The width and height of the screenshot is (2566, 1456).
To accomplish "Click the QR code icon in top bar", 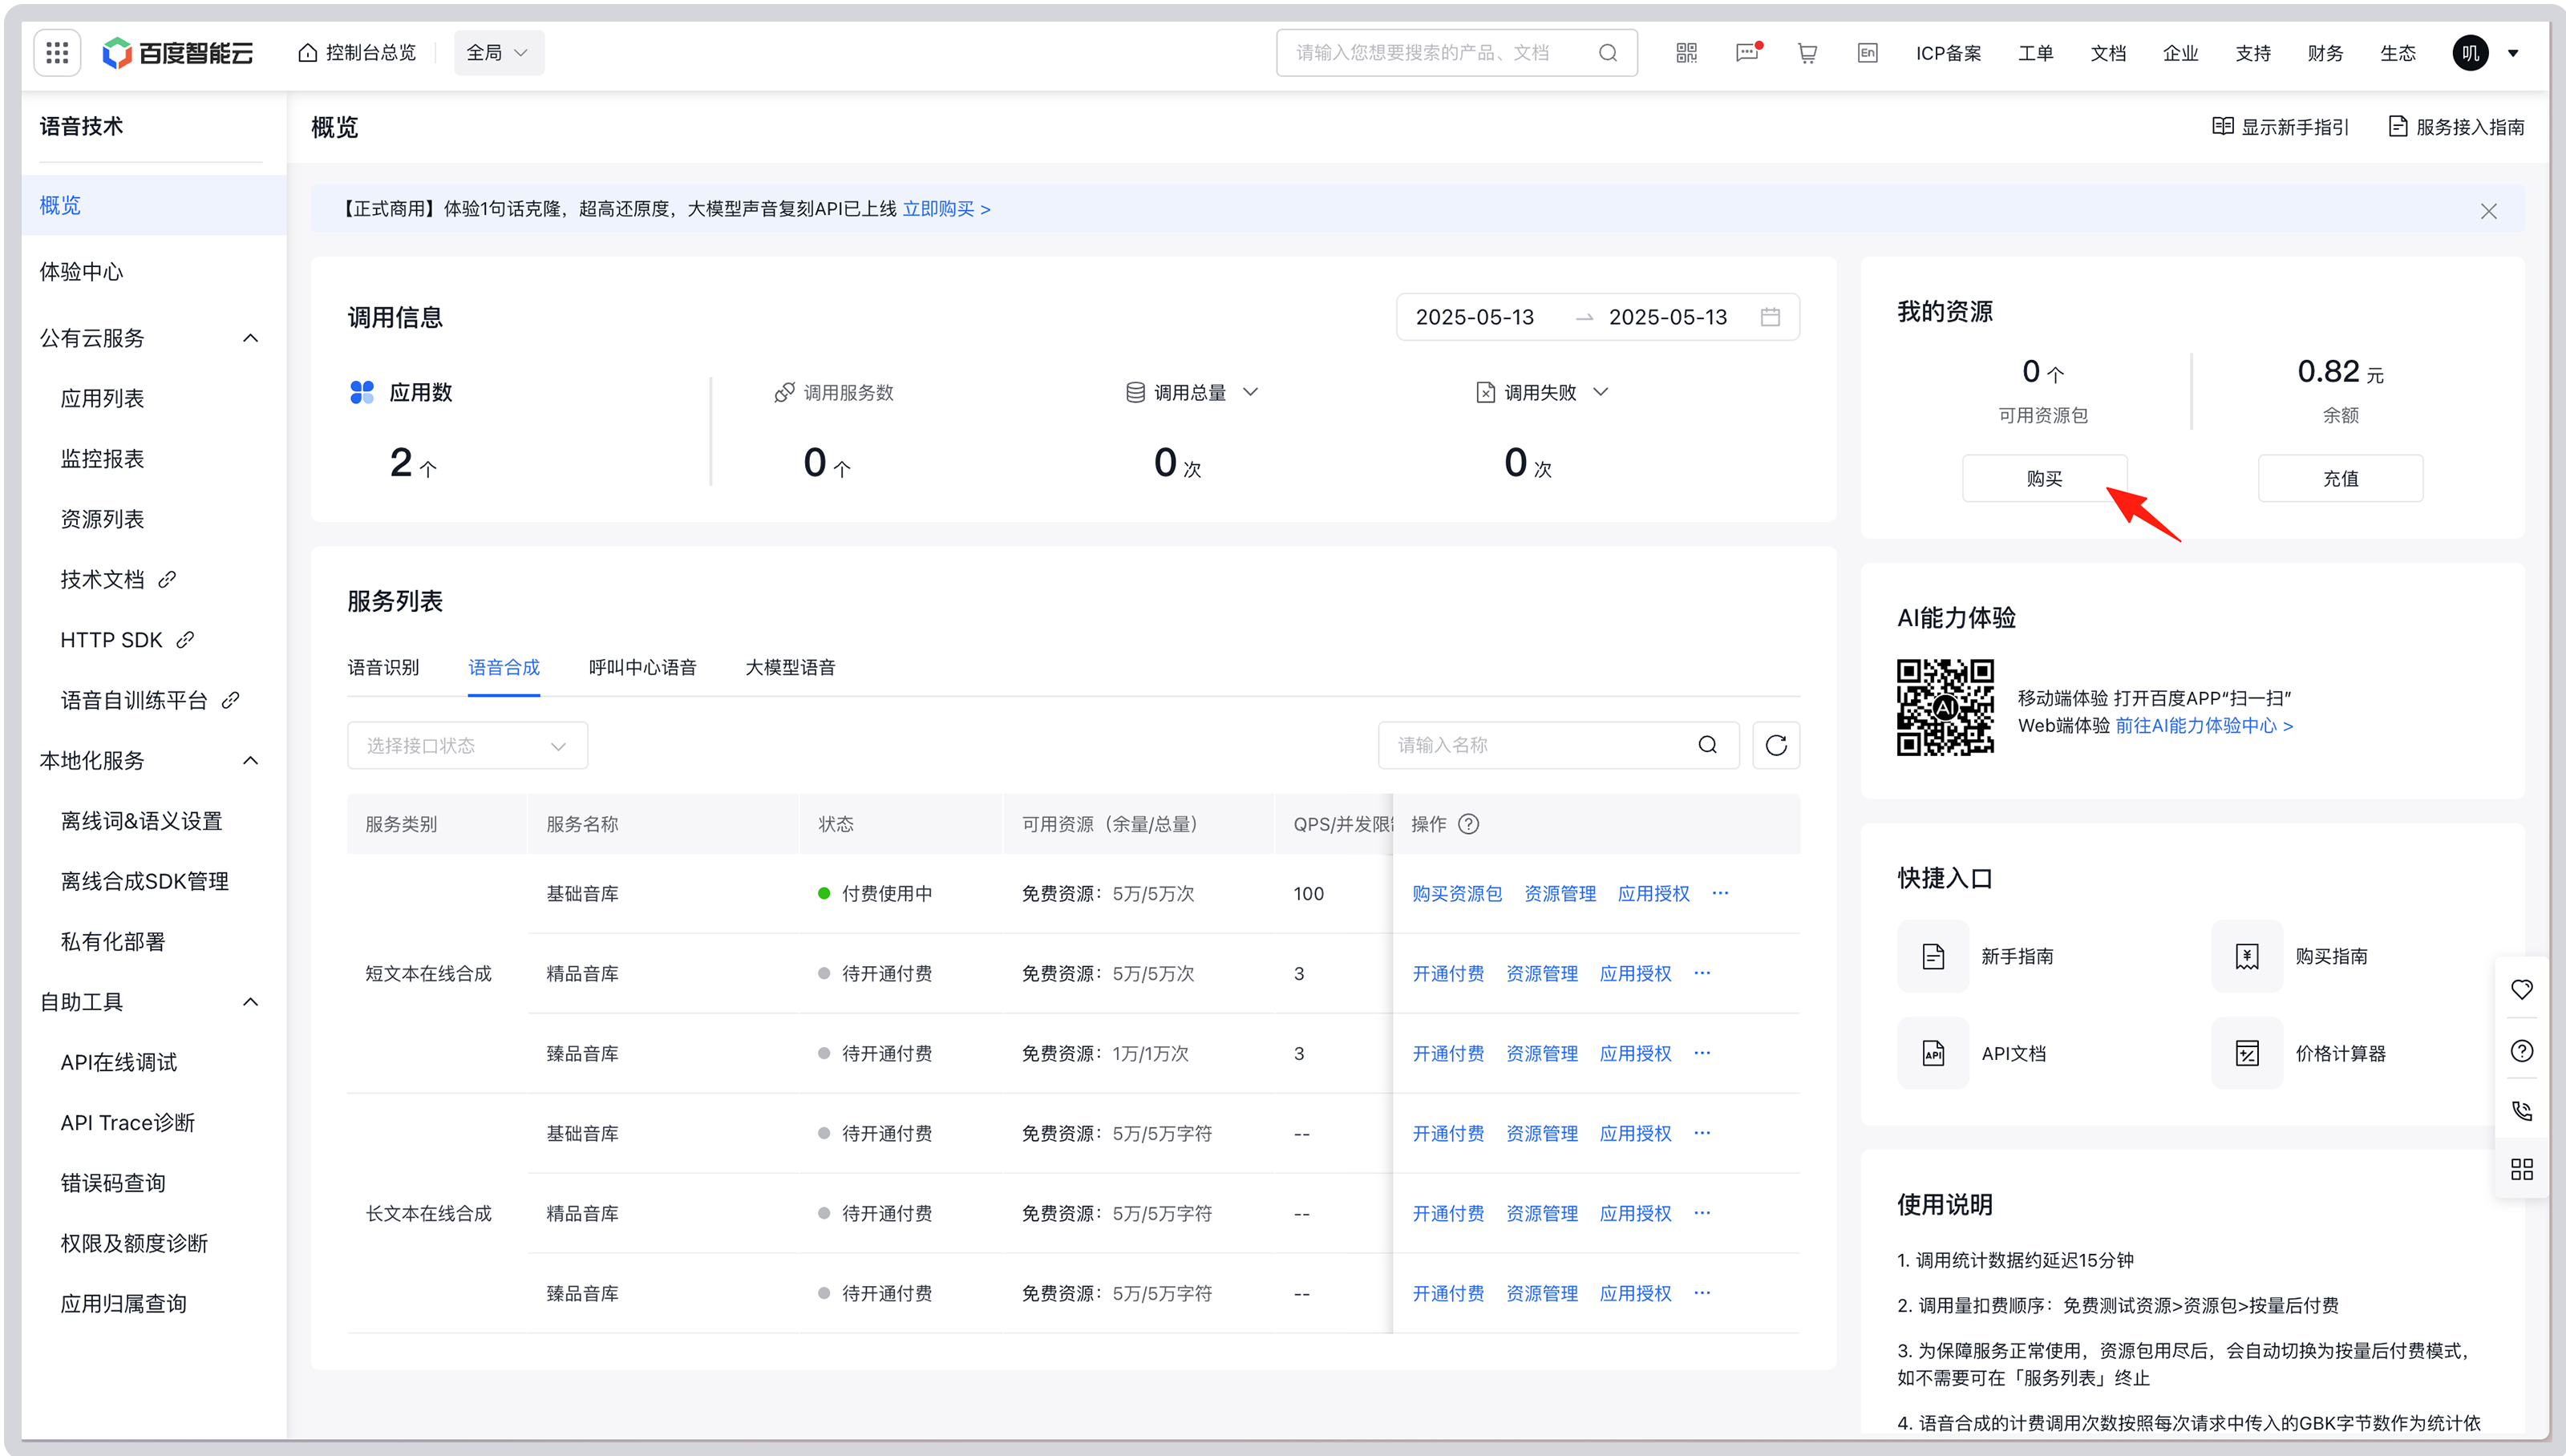I will point(1686,53).
